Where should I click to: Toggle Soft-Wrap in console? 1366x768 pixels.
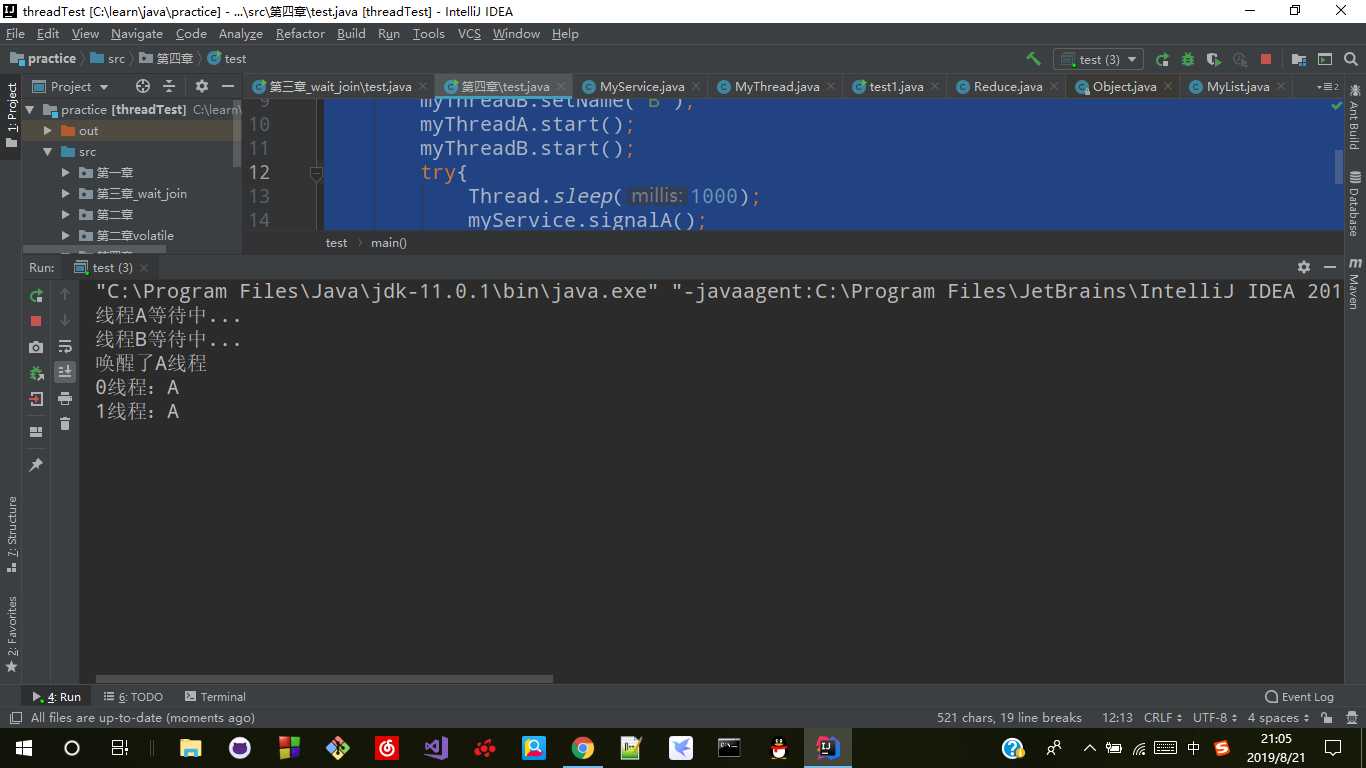65,347
